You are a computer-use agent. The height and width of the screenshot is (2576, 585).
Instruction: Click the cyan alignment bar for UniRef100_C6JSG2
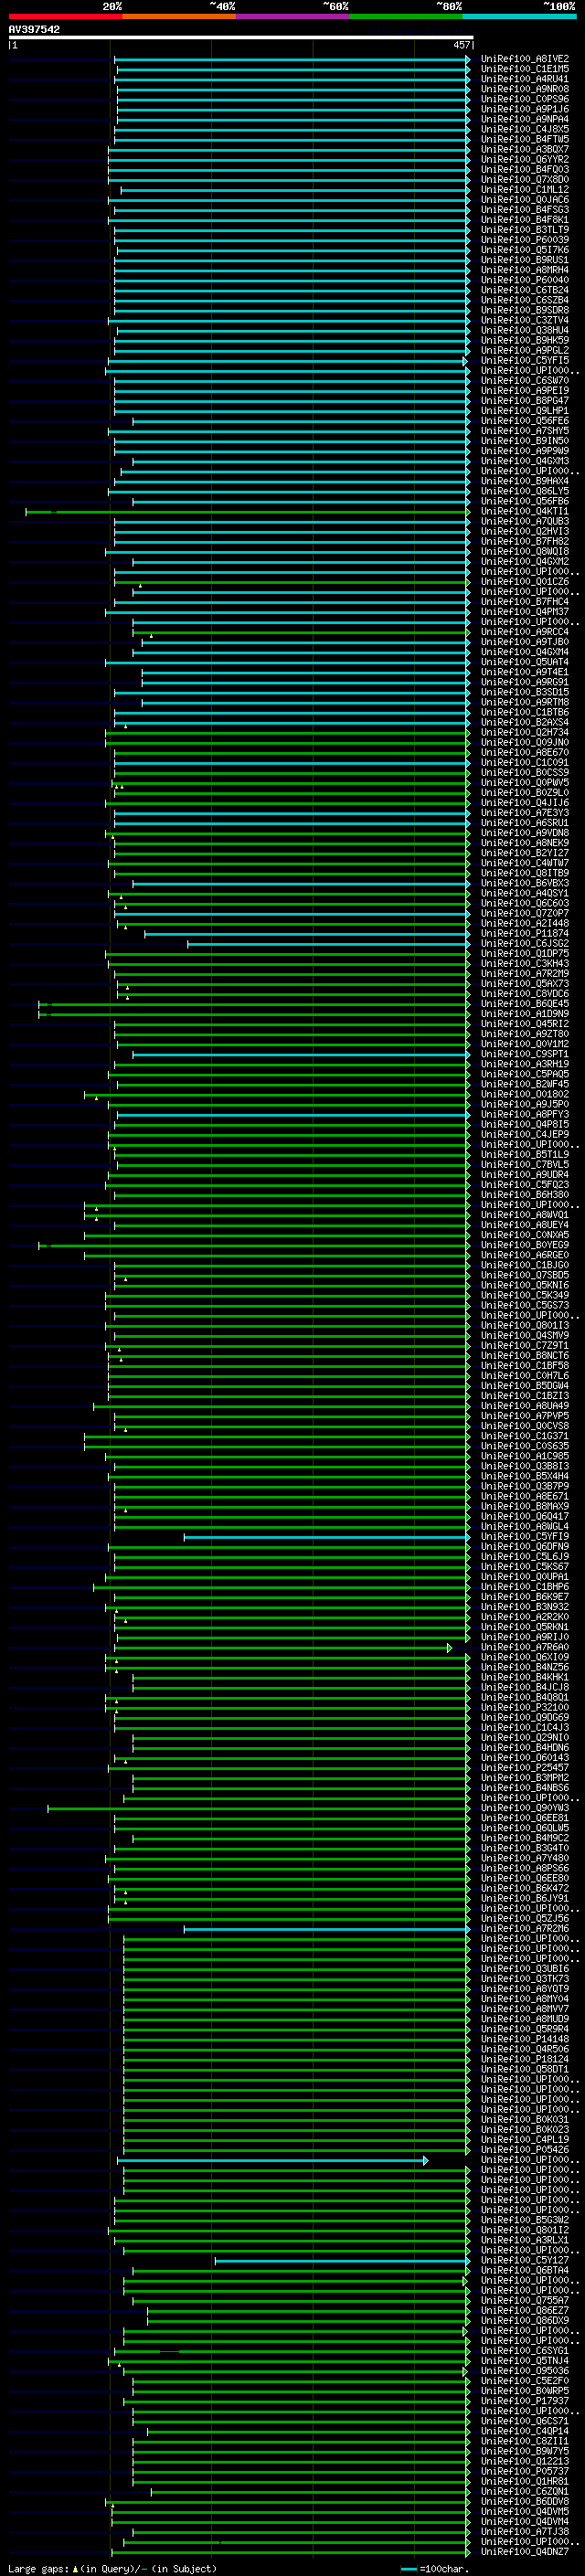(x=328, y=944)
